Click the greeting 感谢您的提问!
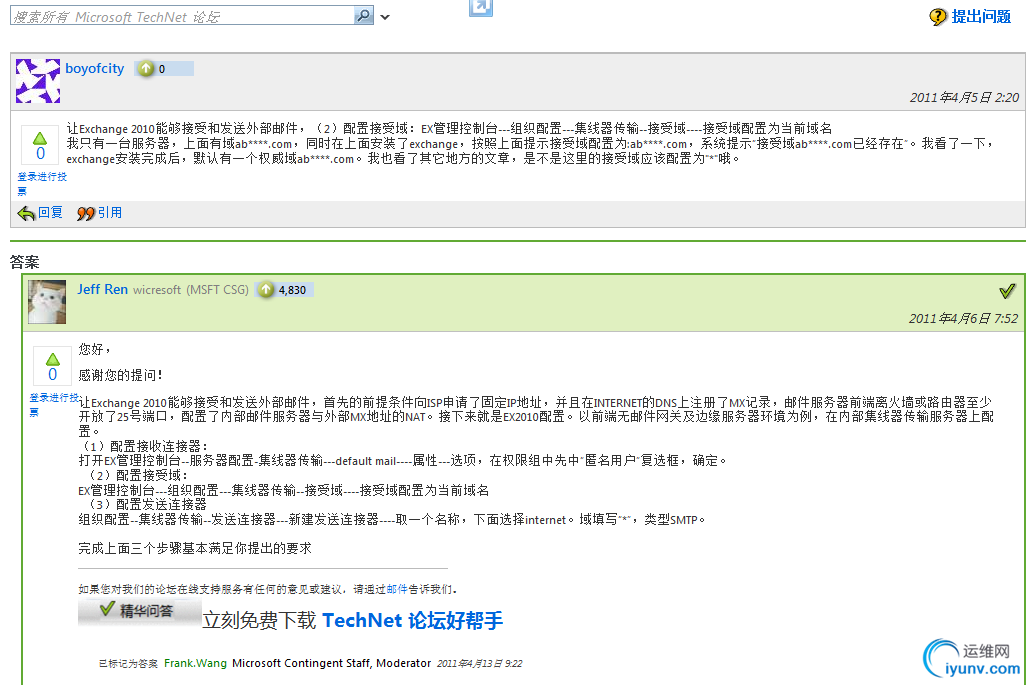The height and width of the screenshot is (685, 1026). pos(120,375)
